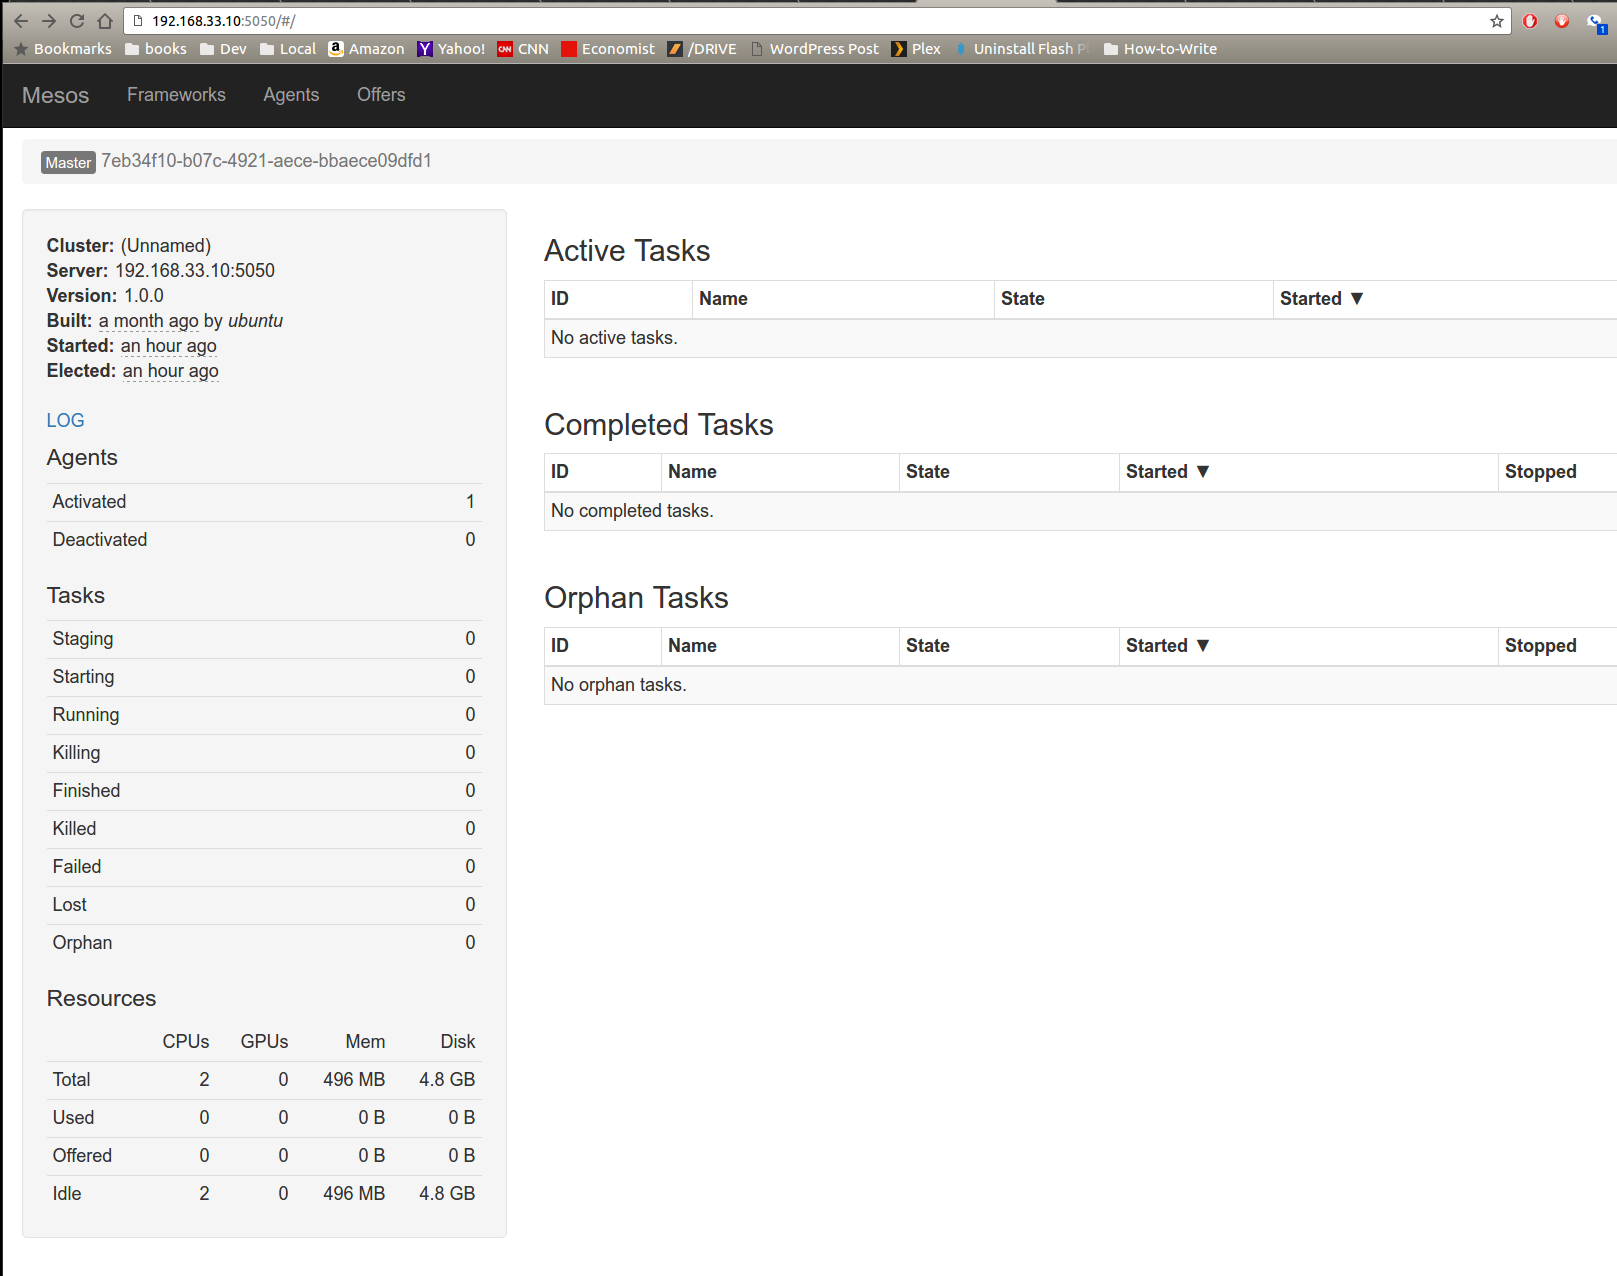Viewport: 1617px width, 1276px height.
Task: Reload the page with refresh icon
Action: tap(77, 21)
